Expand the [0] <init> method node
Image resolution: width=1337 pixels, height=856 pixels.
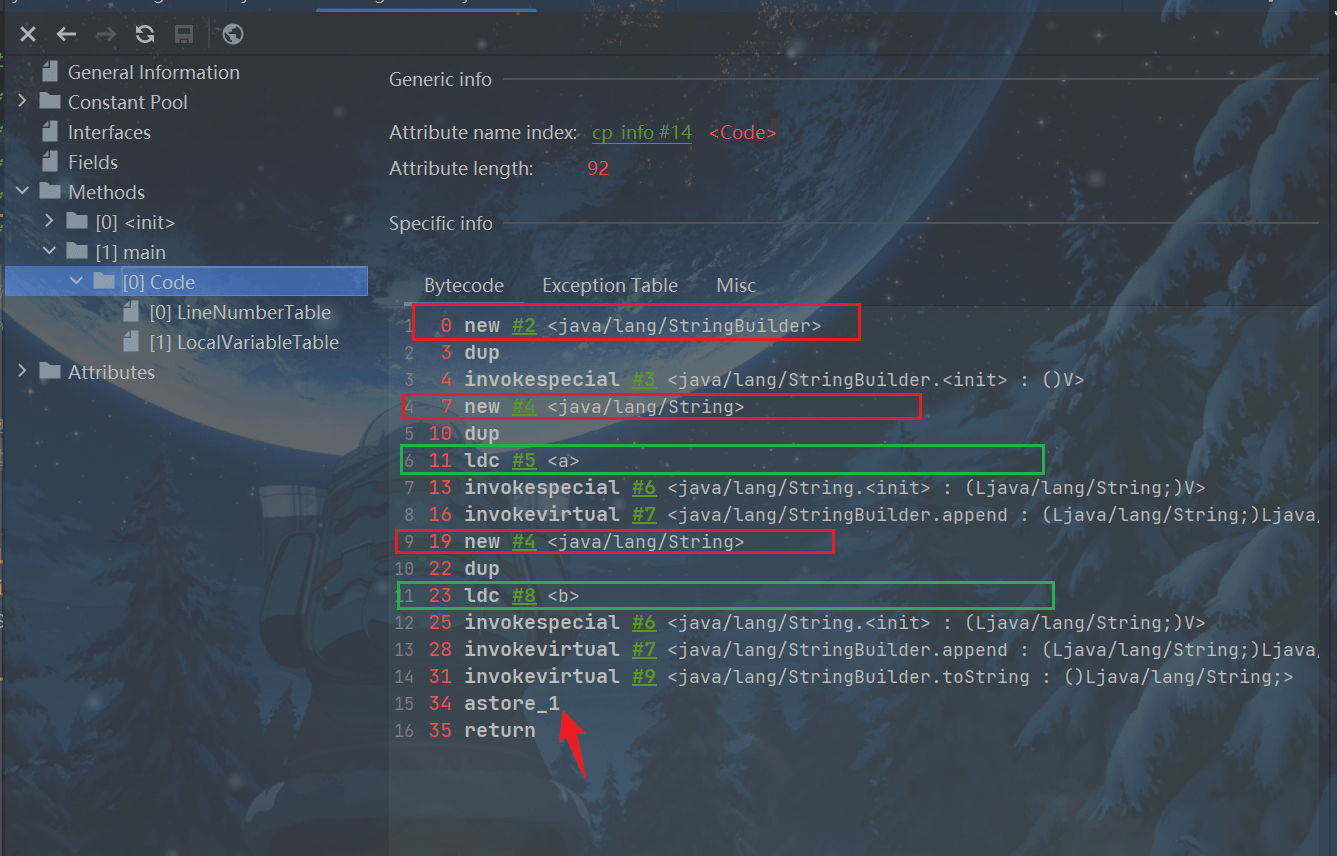(x=50, y=222)
